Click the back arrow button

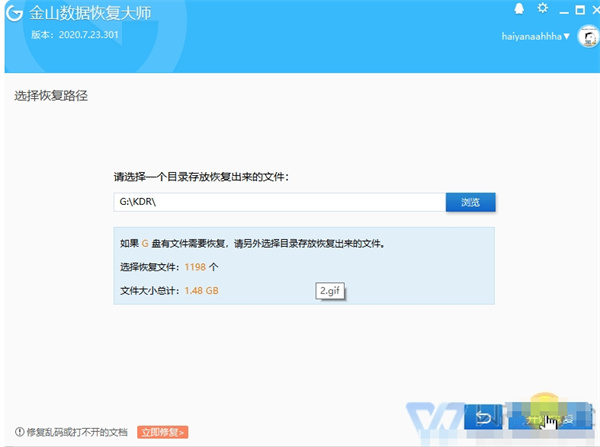pos(483,417)
